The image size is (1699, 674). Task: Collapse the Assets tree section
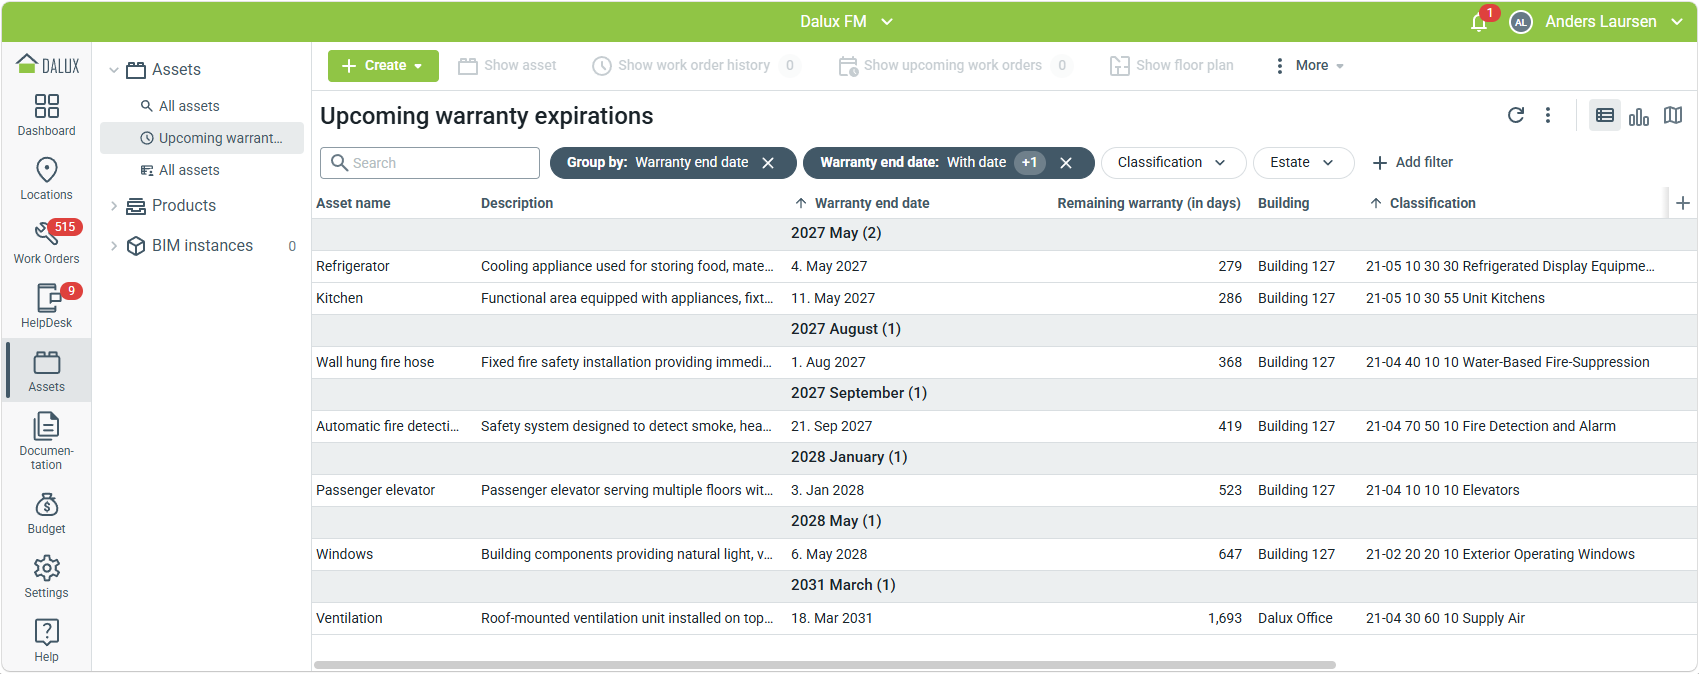point(114,70)
